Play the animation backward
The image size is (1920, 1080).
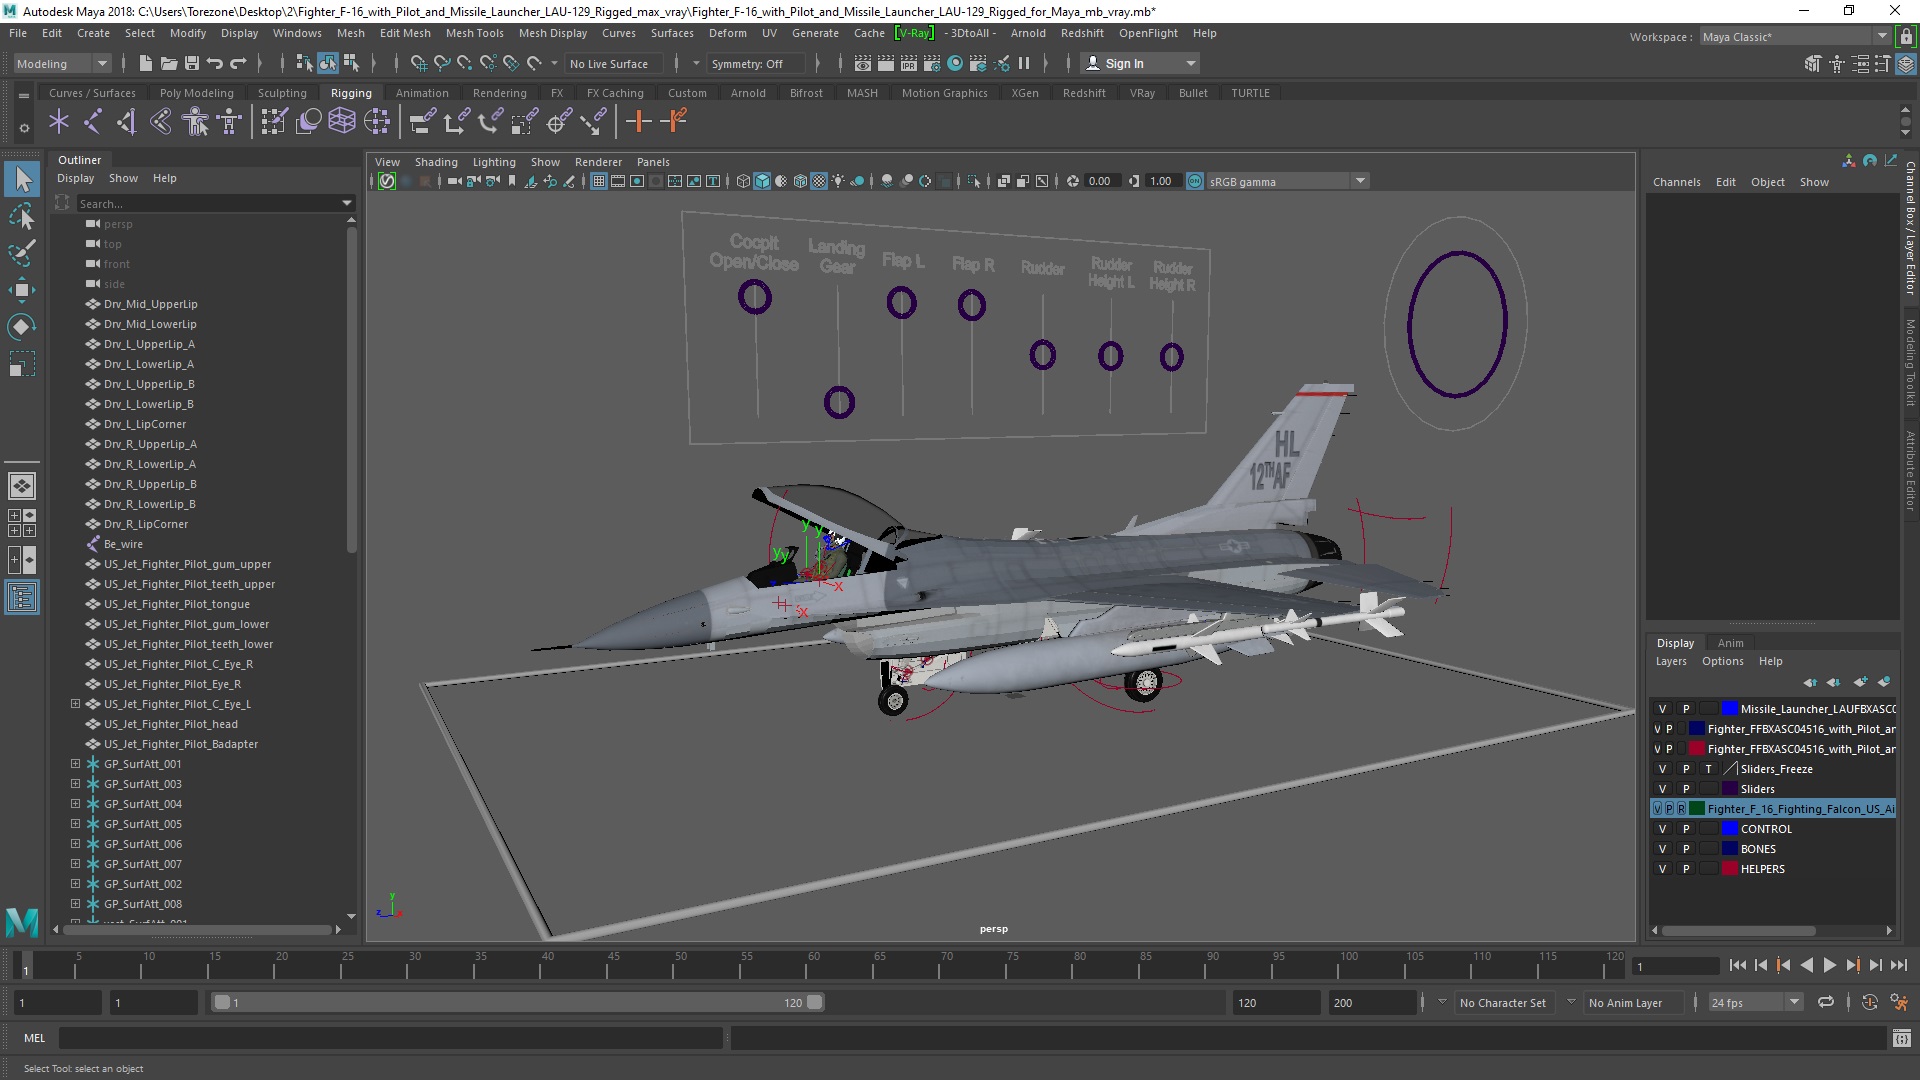click(1806, 966)
